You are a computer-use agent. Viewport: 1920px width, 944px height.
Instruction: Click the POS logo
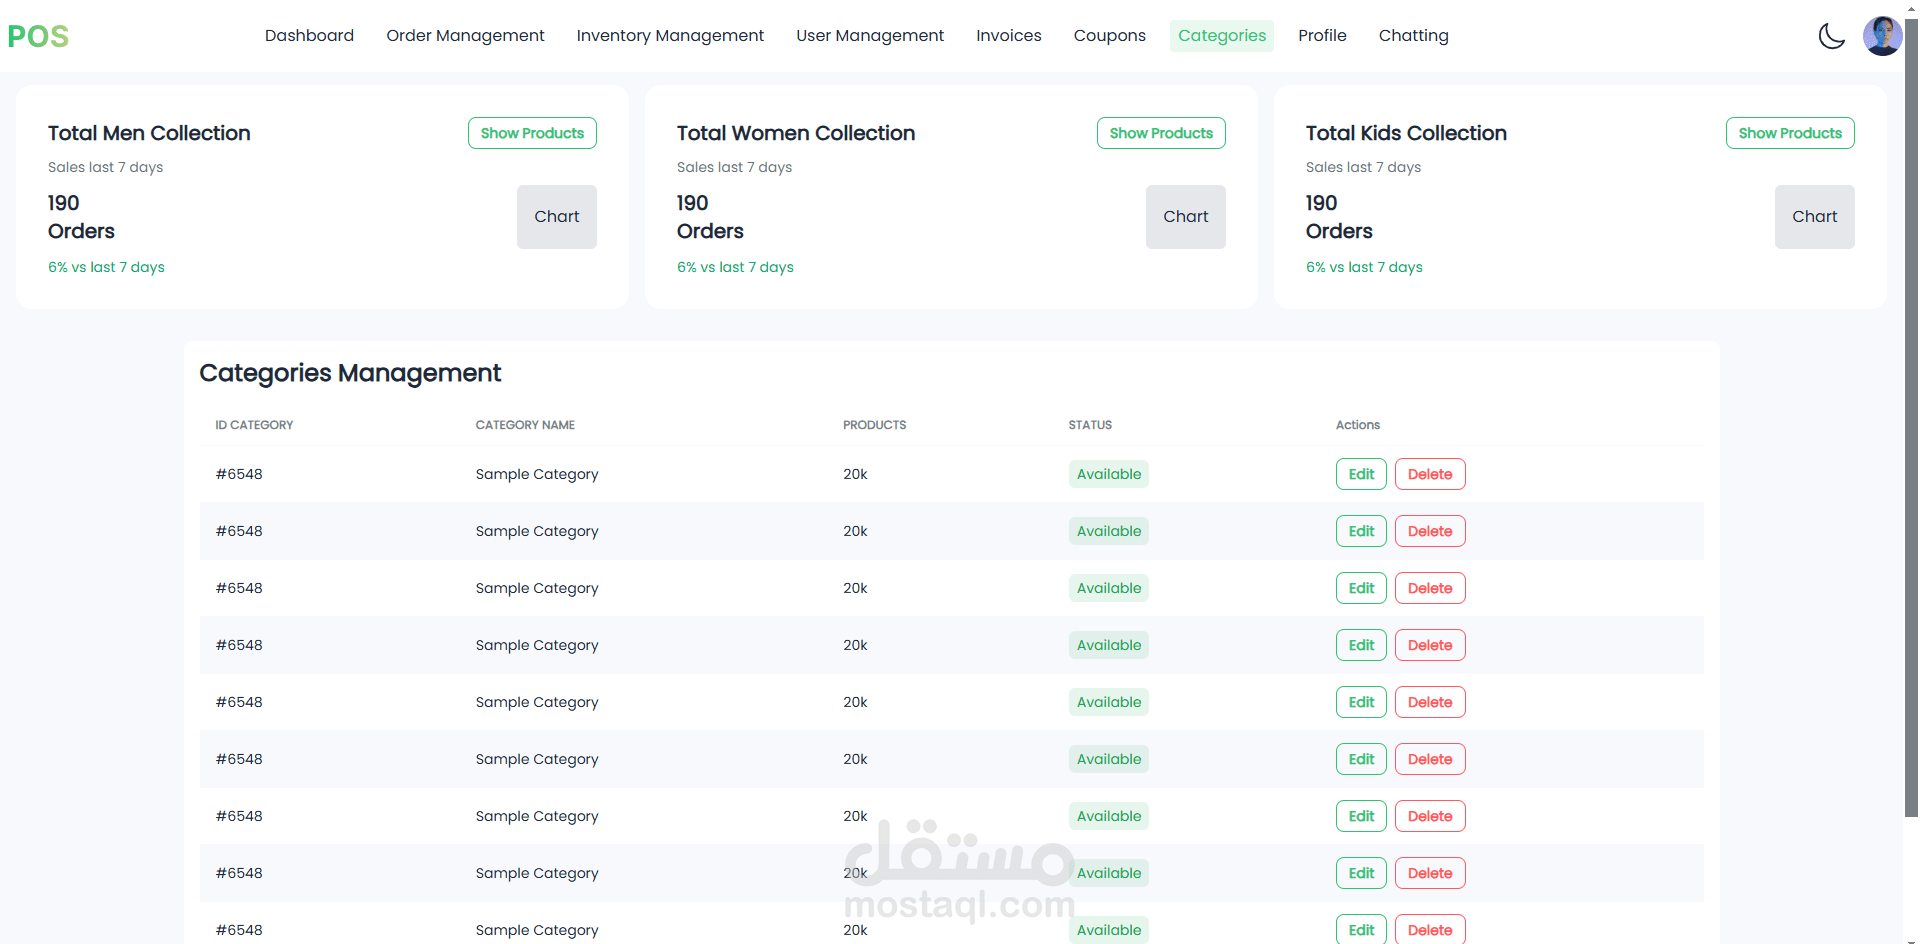38,37
